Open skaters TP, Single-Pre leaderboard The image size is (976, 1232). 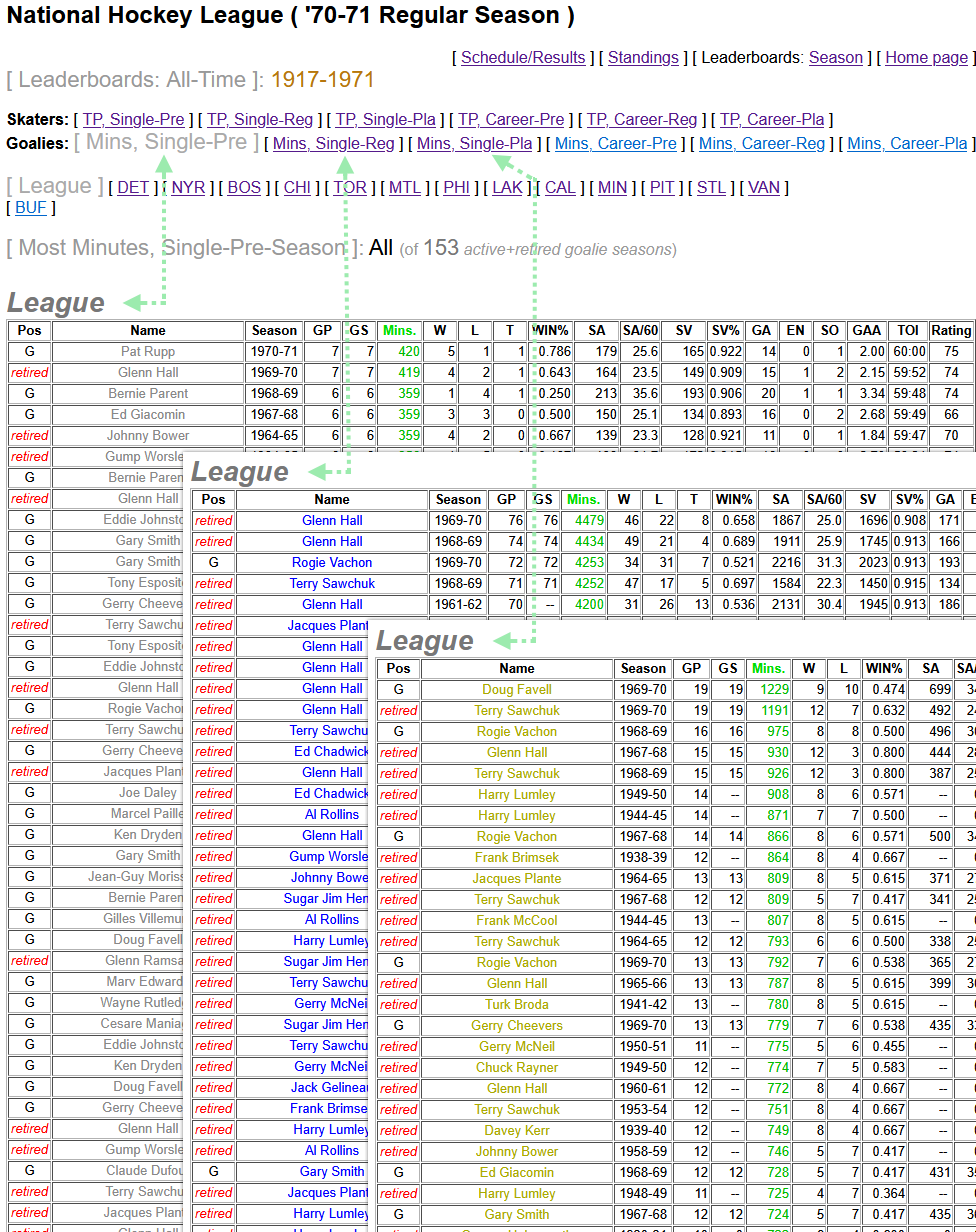(134, 120)
